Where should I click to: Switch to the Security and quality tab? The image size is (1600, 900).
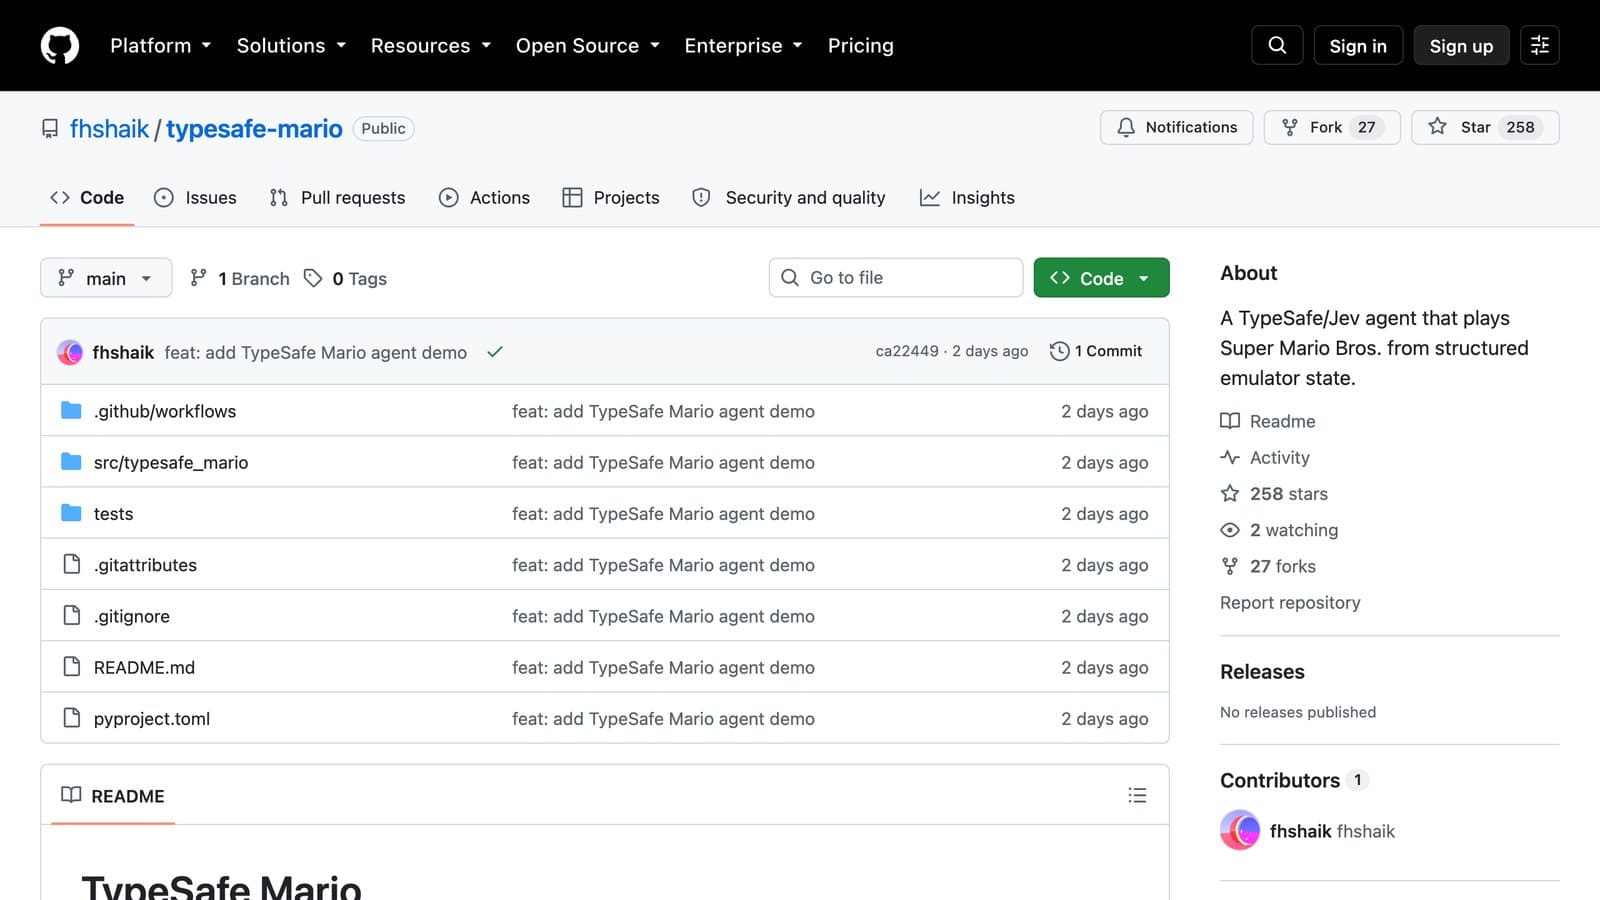[789, 198]
